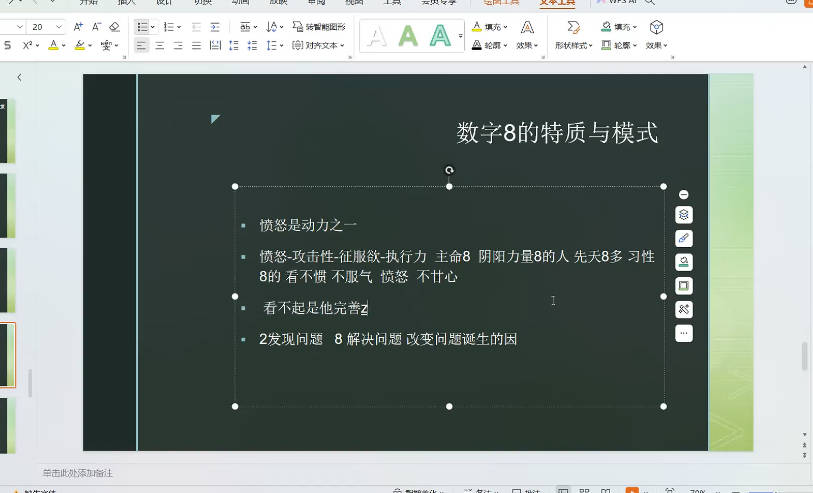Select the green outlined A text style preset
Image resolution: width=813 pixels, height=493 pixels.
point(440,37)
